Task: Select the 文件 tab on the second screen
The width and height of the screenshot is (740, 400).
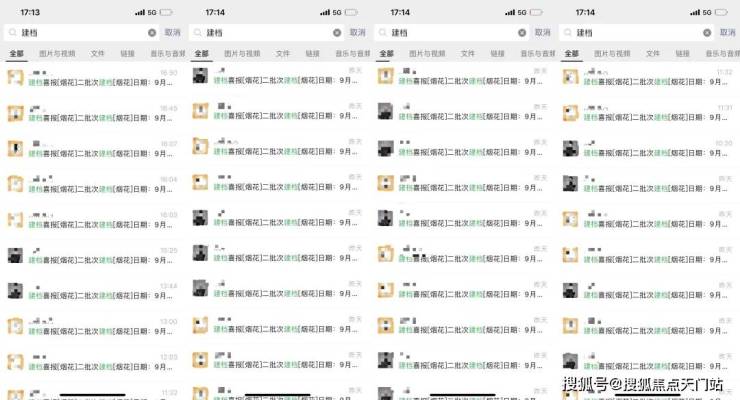Action: (x=282, y=54)
